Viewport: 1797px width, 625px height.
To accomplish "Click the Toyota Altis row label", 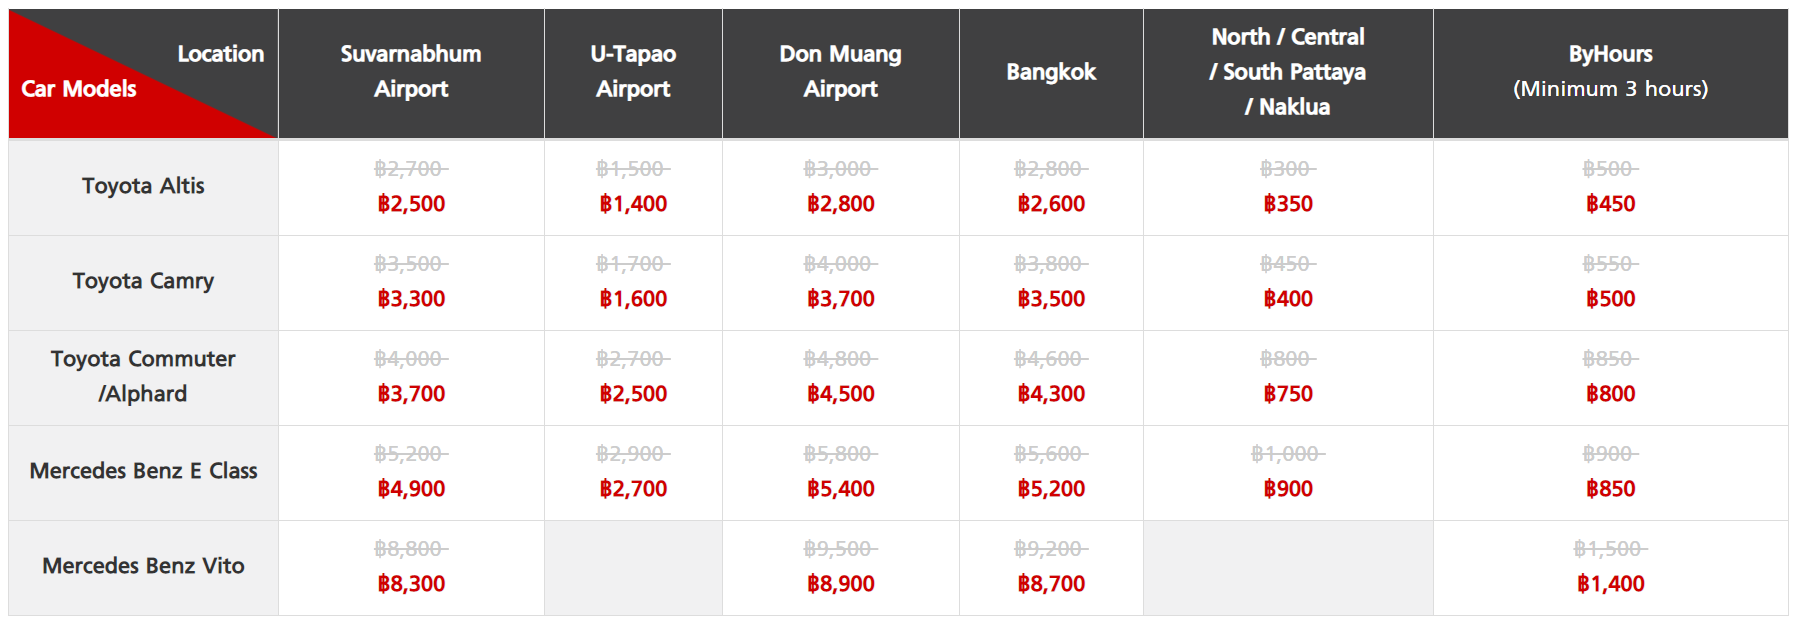I will [x=143, y=186].
